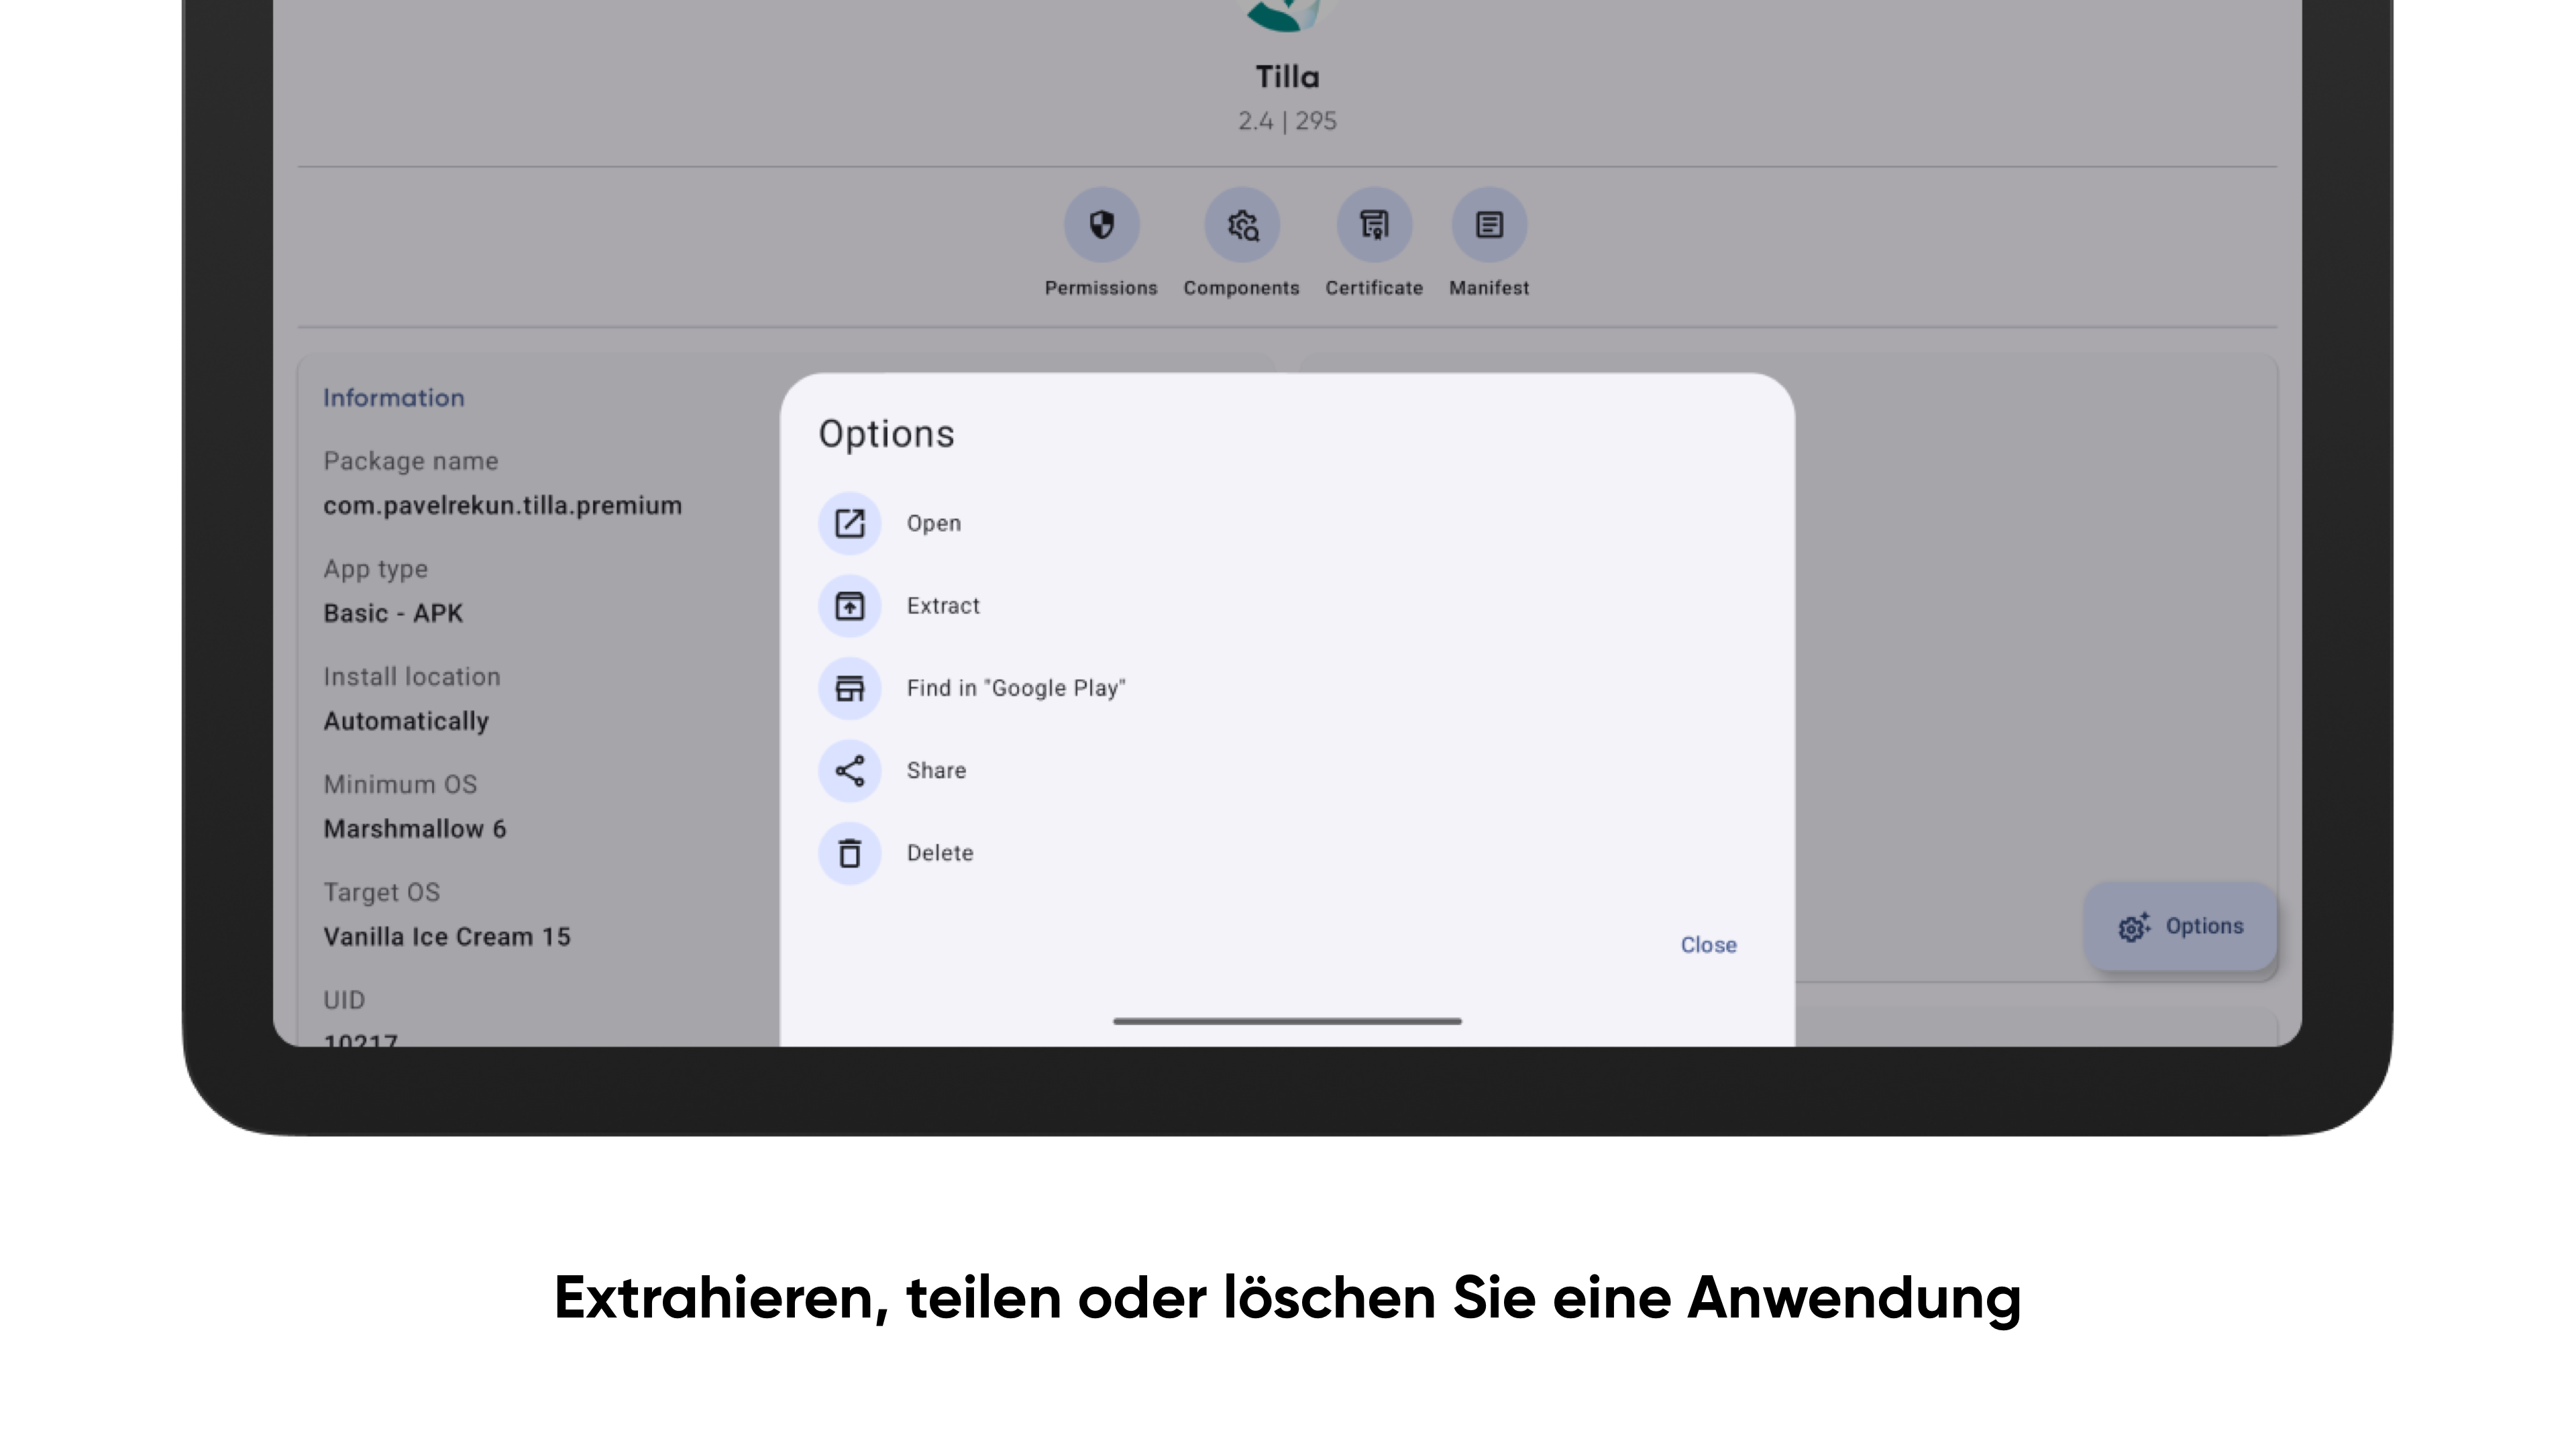Click the Google Play store icon
The image size is (2576, 1449).
pyautogui.click(x=849, y=688)
